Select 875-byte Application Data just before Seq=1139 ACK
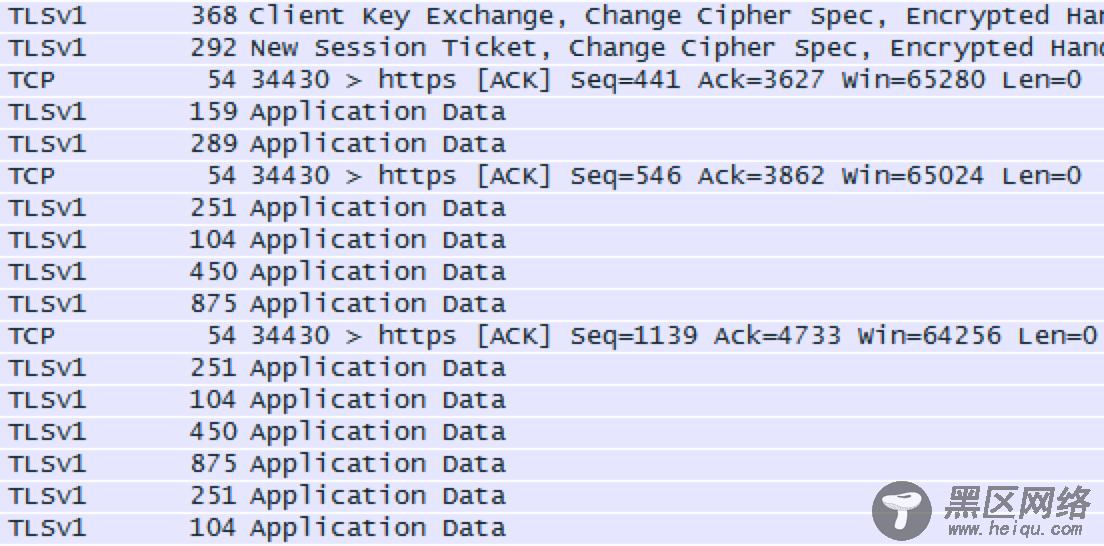Image resolution: width=1104 pixels, height=546 pixels. point(552,304)
